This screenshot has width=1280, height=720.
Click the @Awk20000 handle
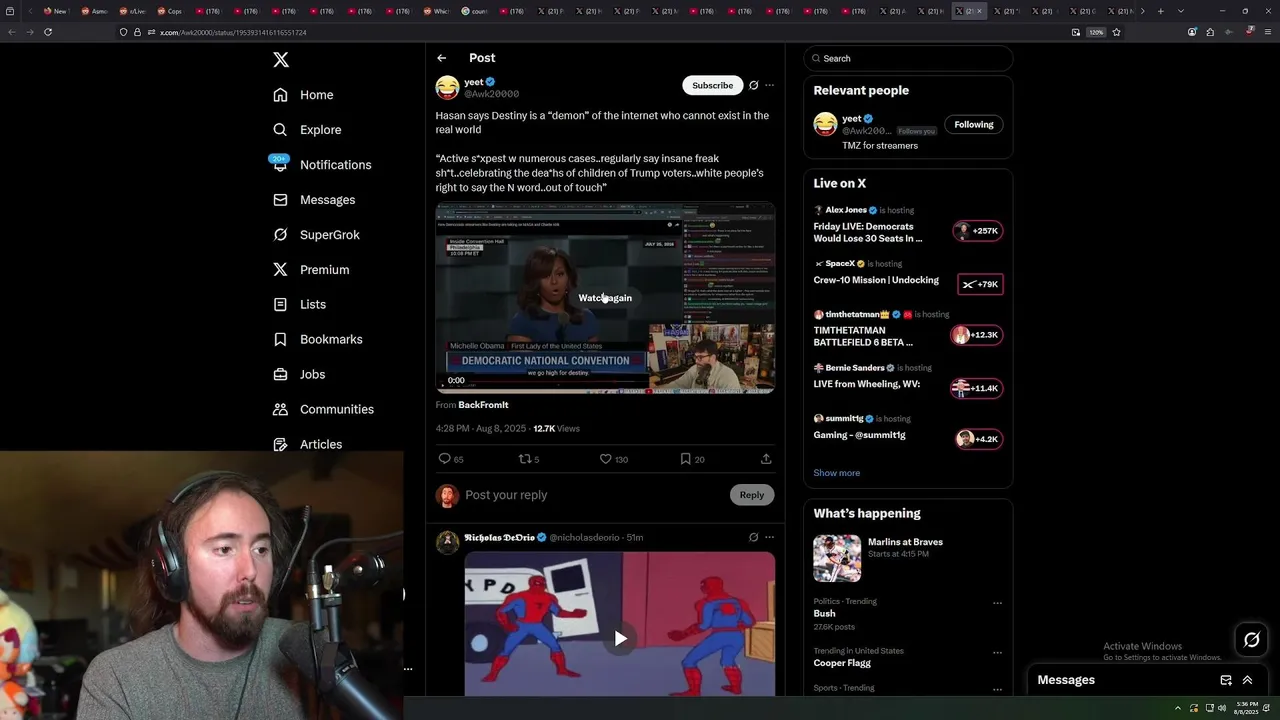[x=491, y=94]
